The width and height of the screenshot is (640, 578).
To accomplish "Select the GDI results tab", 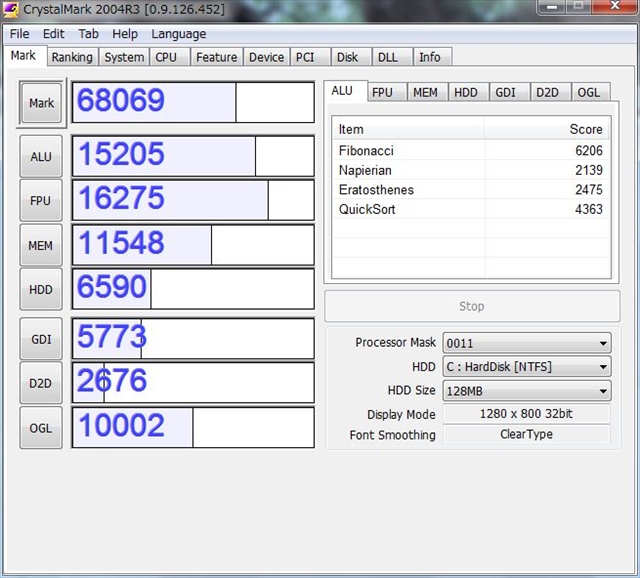I will (509, 92).
